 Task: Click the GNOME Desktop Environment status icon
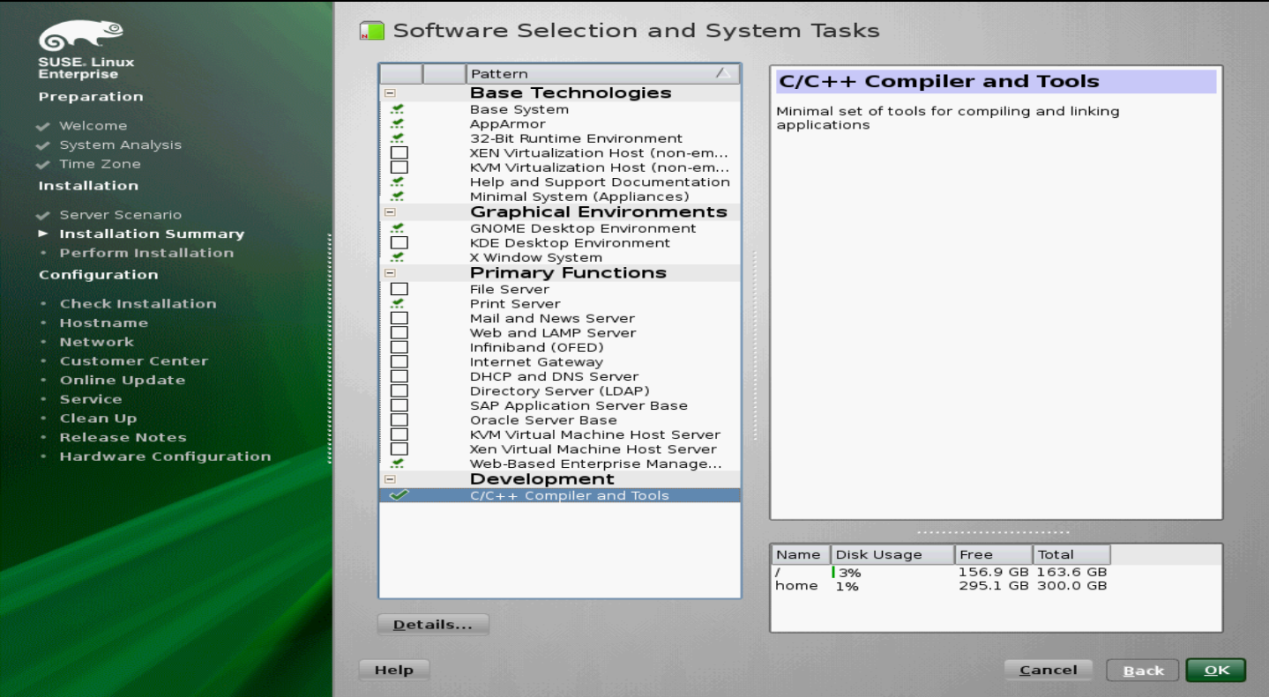click(399, 229)
